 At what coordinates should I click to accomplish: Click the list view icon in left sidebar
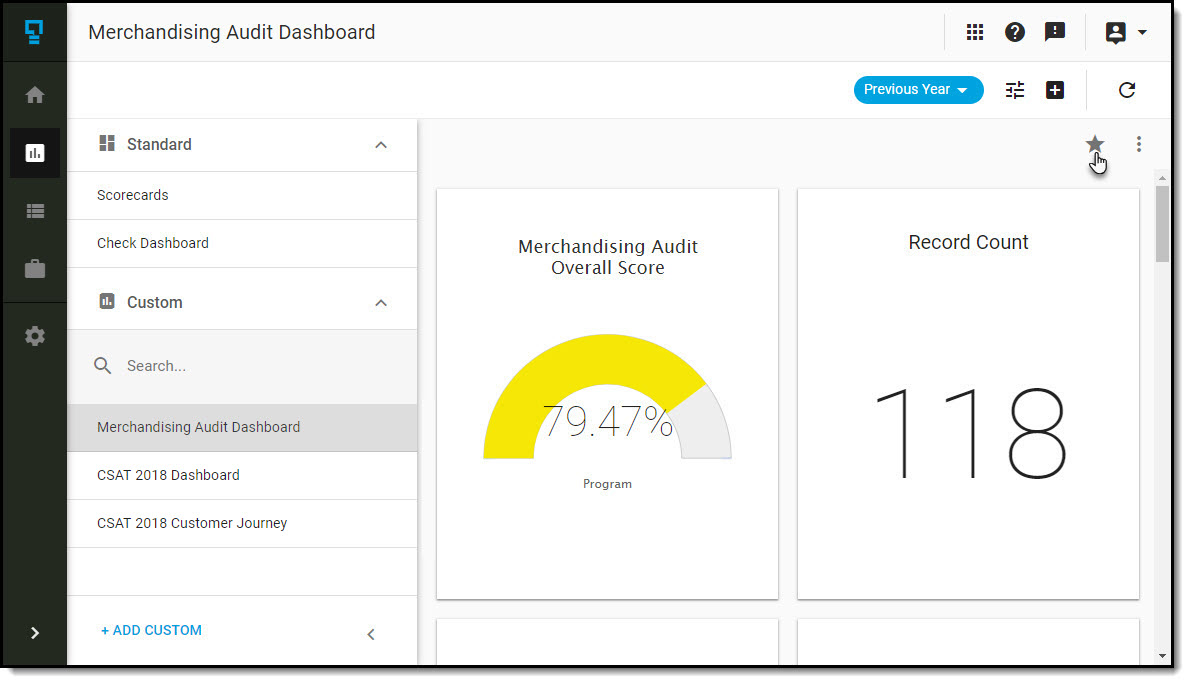(x=34, y=211)
